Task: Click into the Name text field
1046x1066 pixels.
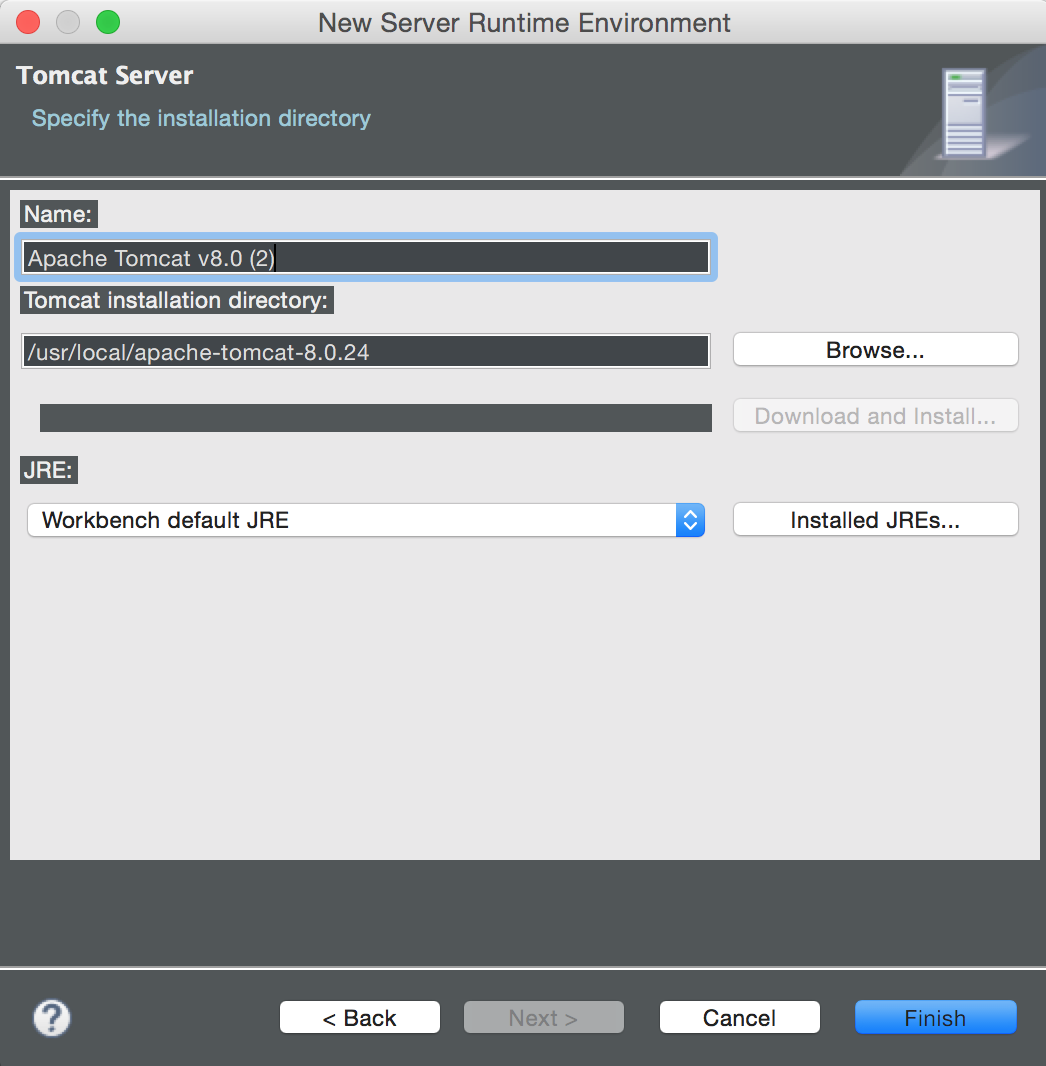Action: coord(366,258)
